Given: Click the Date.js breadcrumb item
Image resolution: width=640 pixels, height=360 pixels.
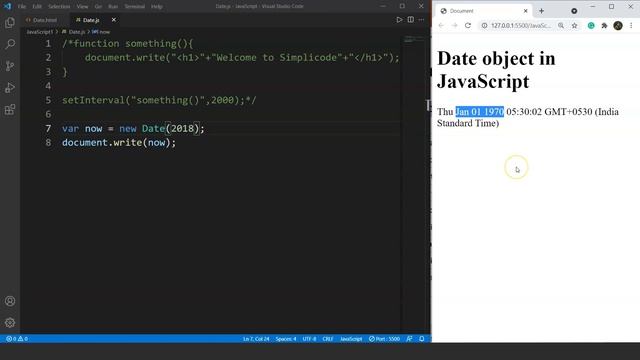Looking at the screenshot, I should (x=74, y=32).
